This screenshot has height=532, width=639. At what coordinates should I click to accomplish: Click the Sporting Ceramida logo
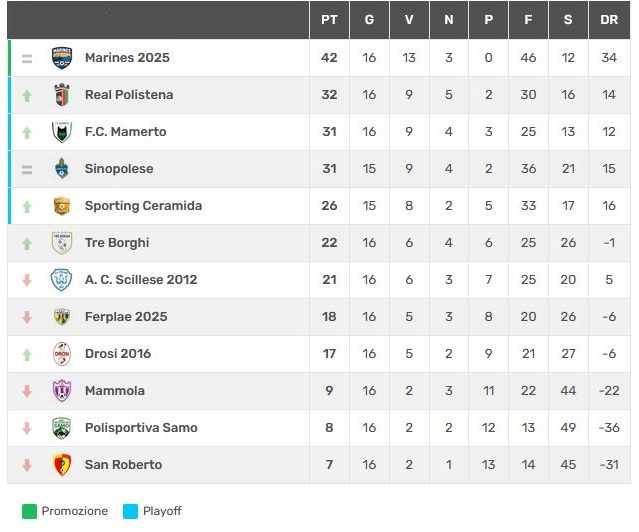(62, 206)
